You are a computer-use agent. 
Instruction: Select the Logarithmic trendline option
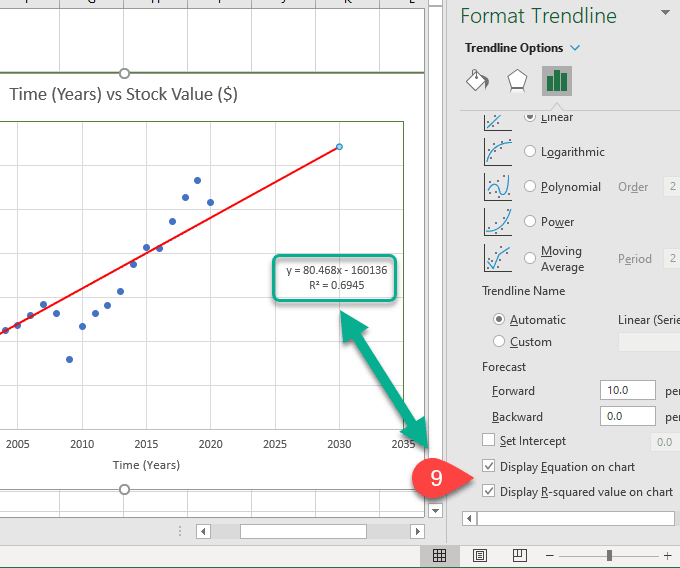(531, 152)
